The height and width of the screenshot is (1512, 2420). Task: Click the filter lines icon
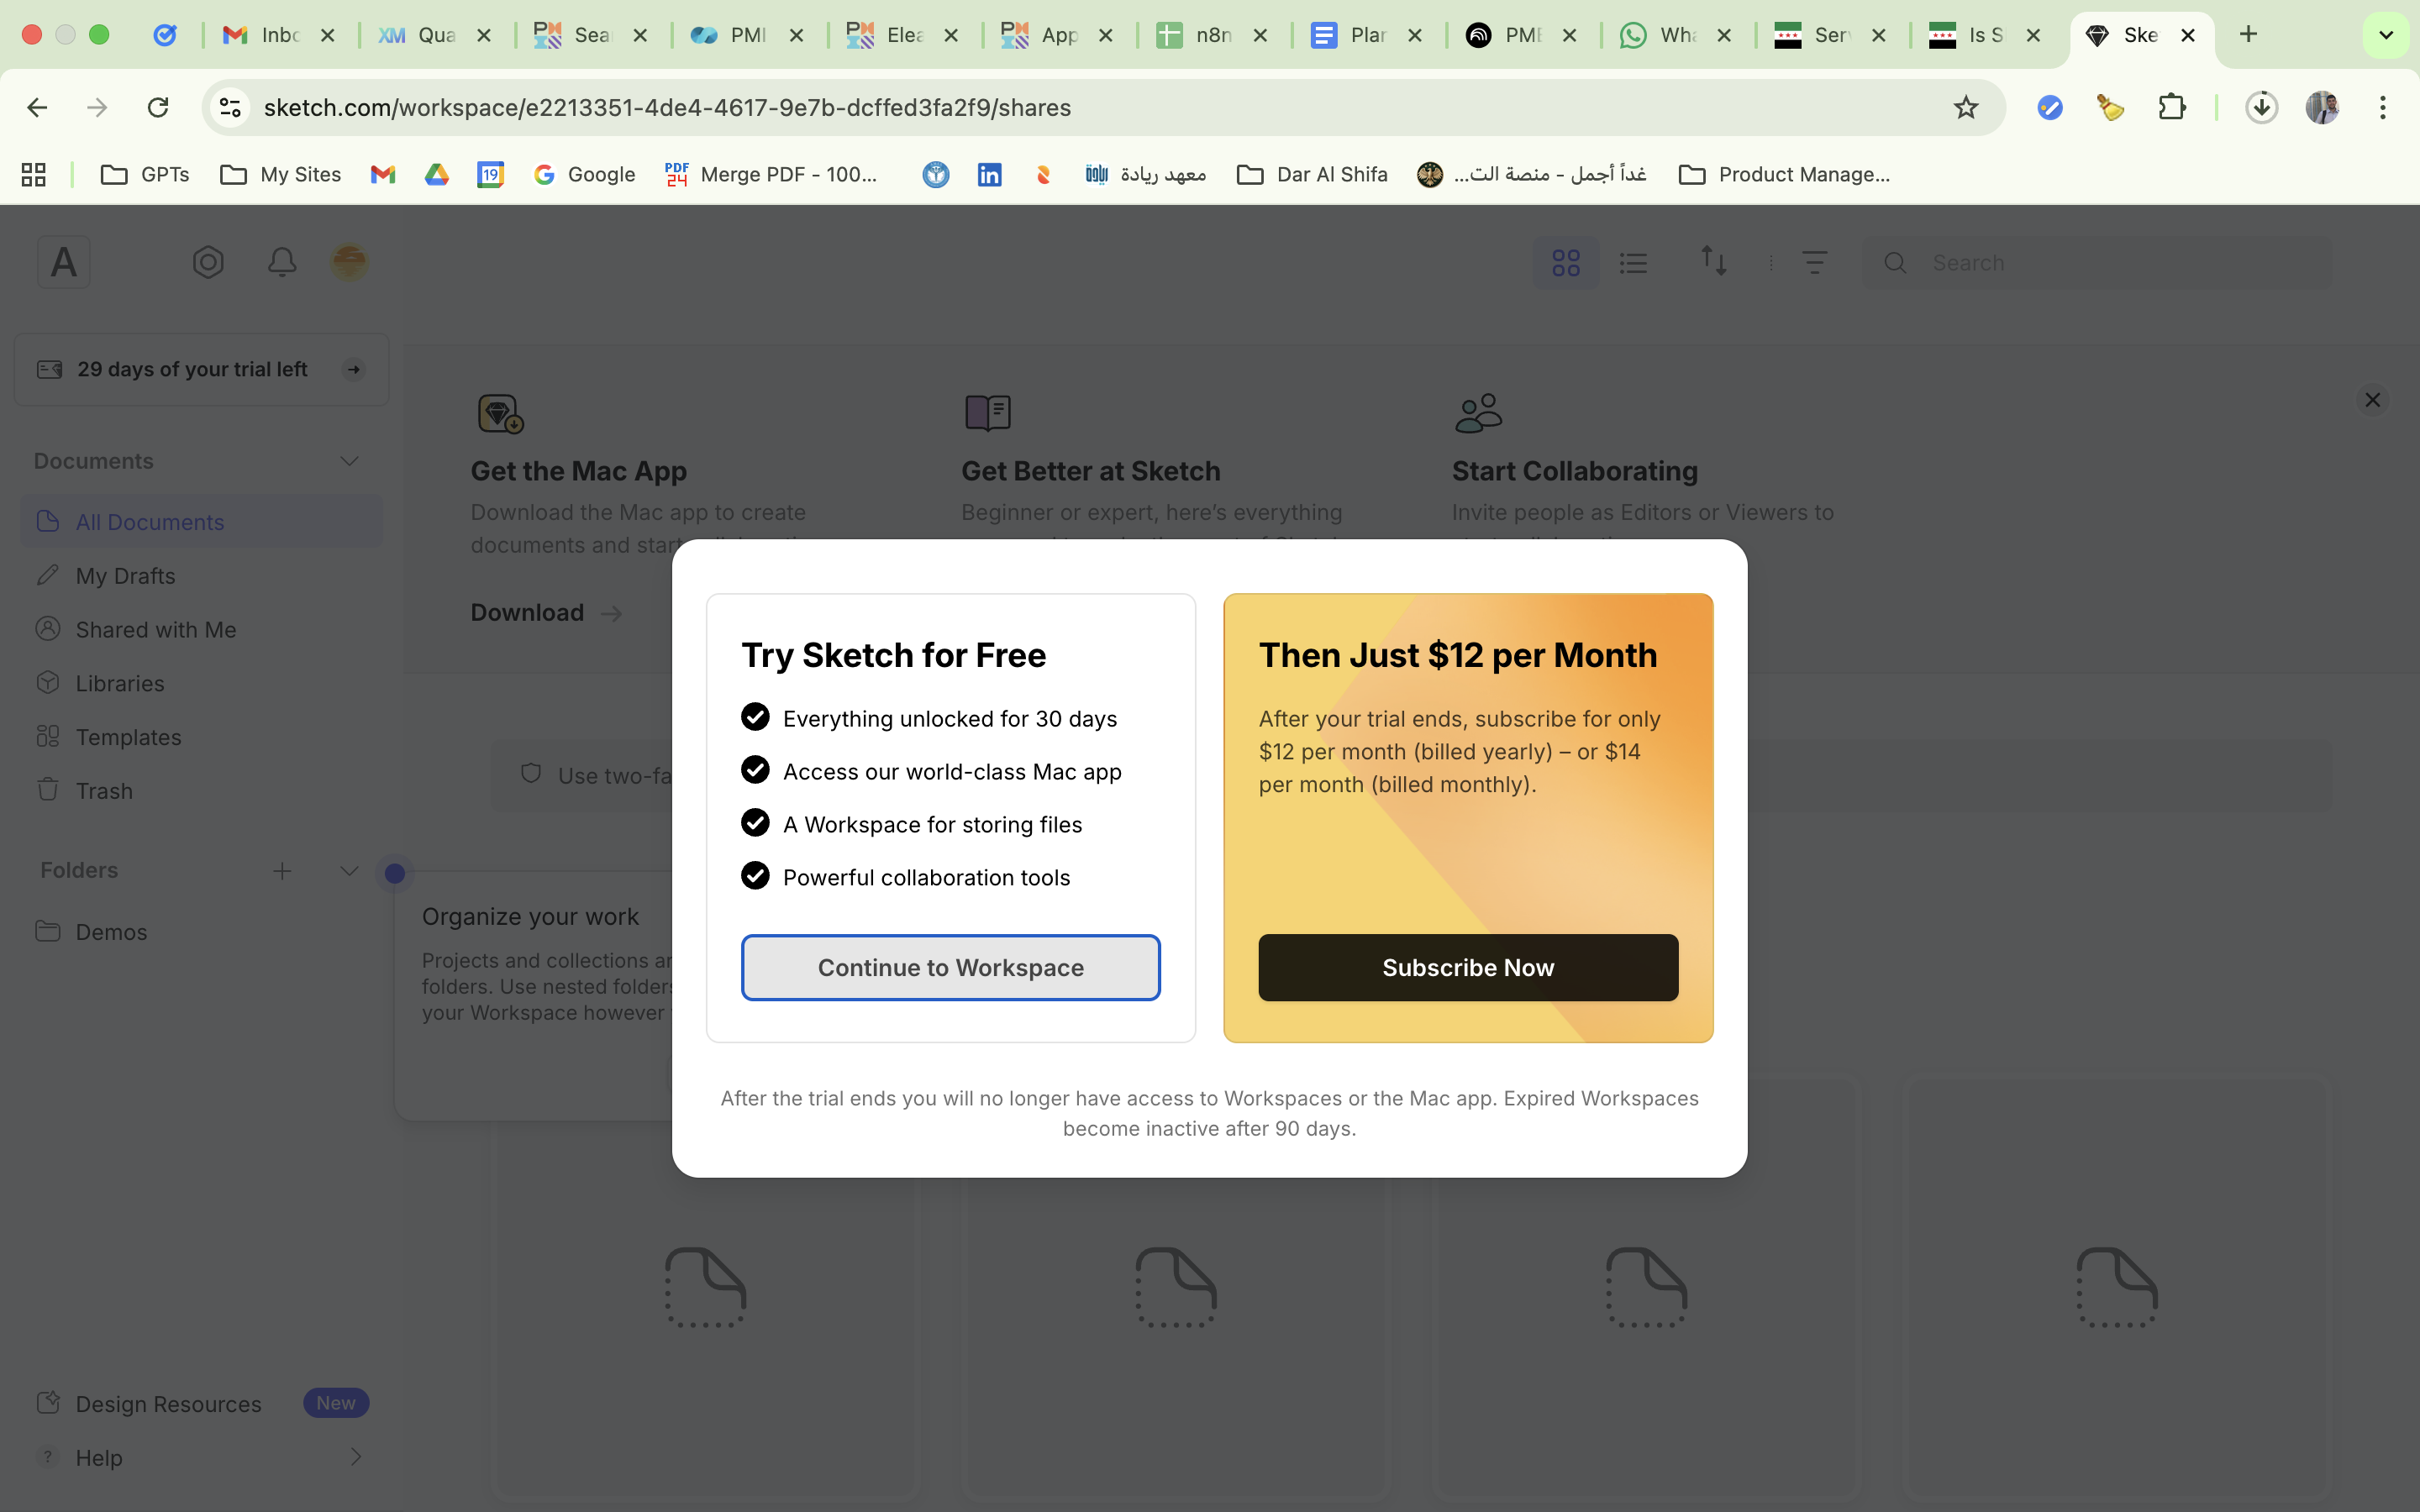[x=1814, y=262]
